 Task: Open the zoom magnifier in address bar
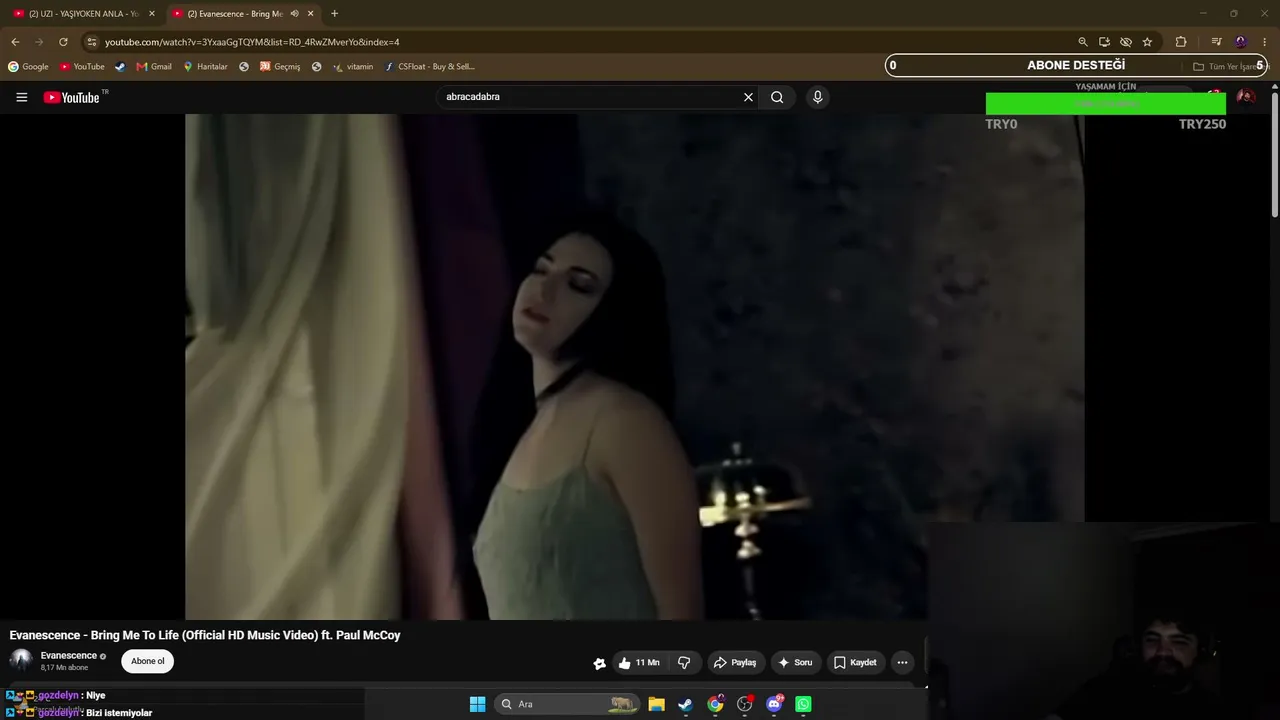(1082, 42)
